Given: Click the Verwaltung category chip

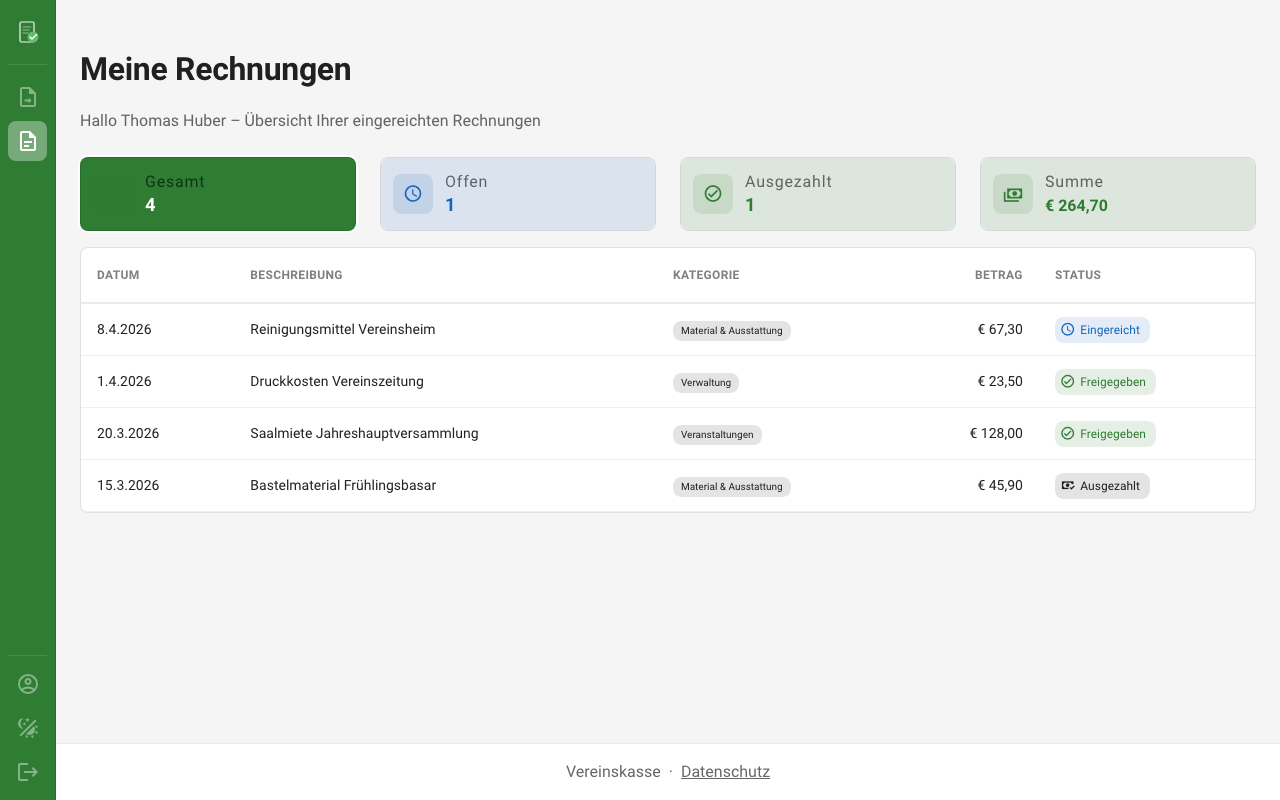Looking at the screenshot, I should (706, 382).
